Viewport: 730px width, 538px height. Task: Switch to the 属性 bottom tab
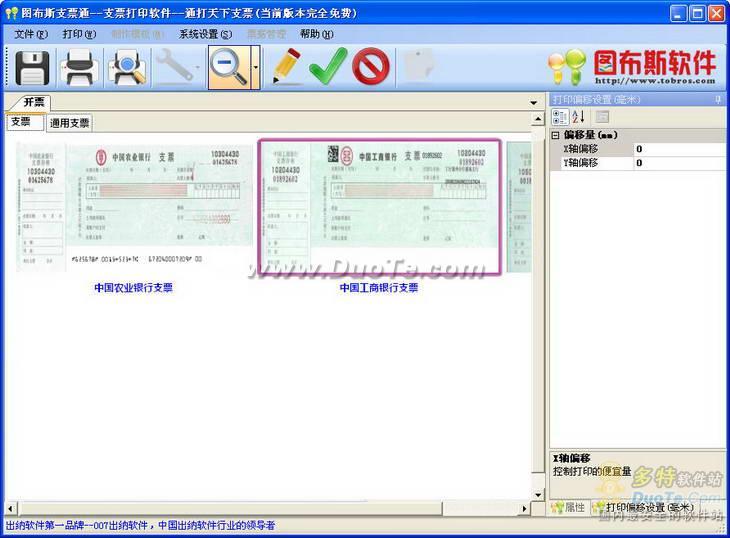pyautogui.click(x=568, y=508)
